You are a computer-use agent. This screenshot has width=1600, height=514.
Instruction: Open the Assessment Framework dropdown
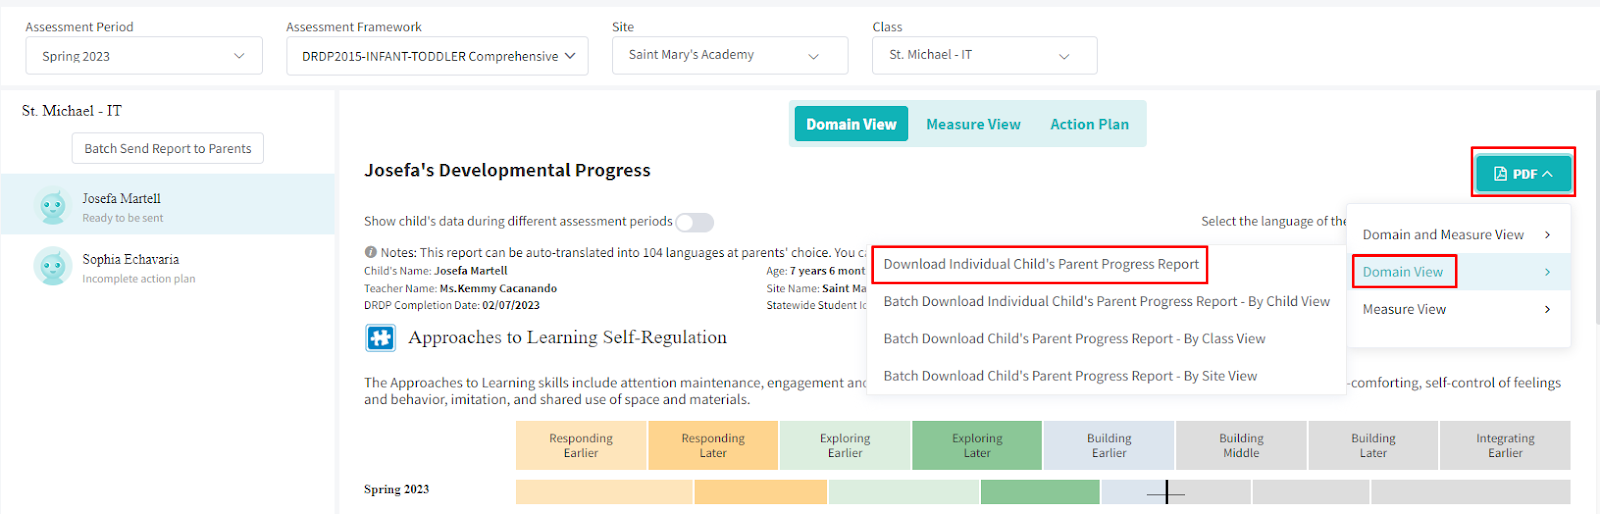(x=439, y=56)
